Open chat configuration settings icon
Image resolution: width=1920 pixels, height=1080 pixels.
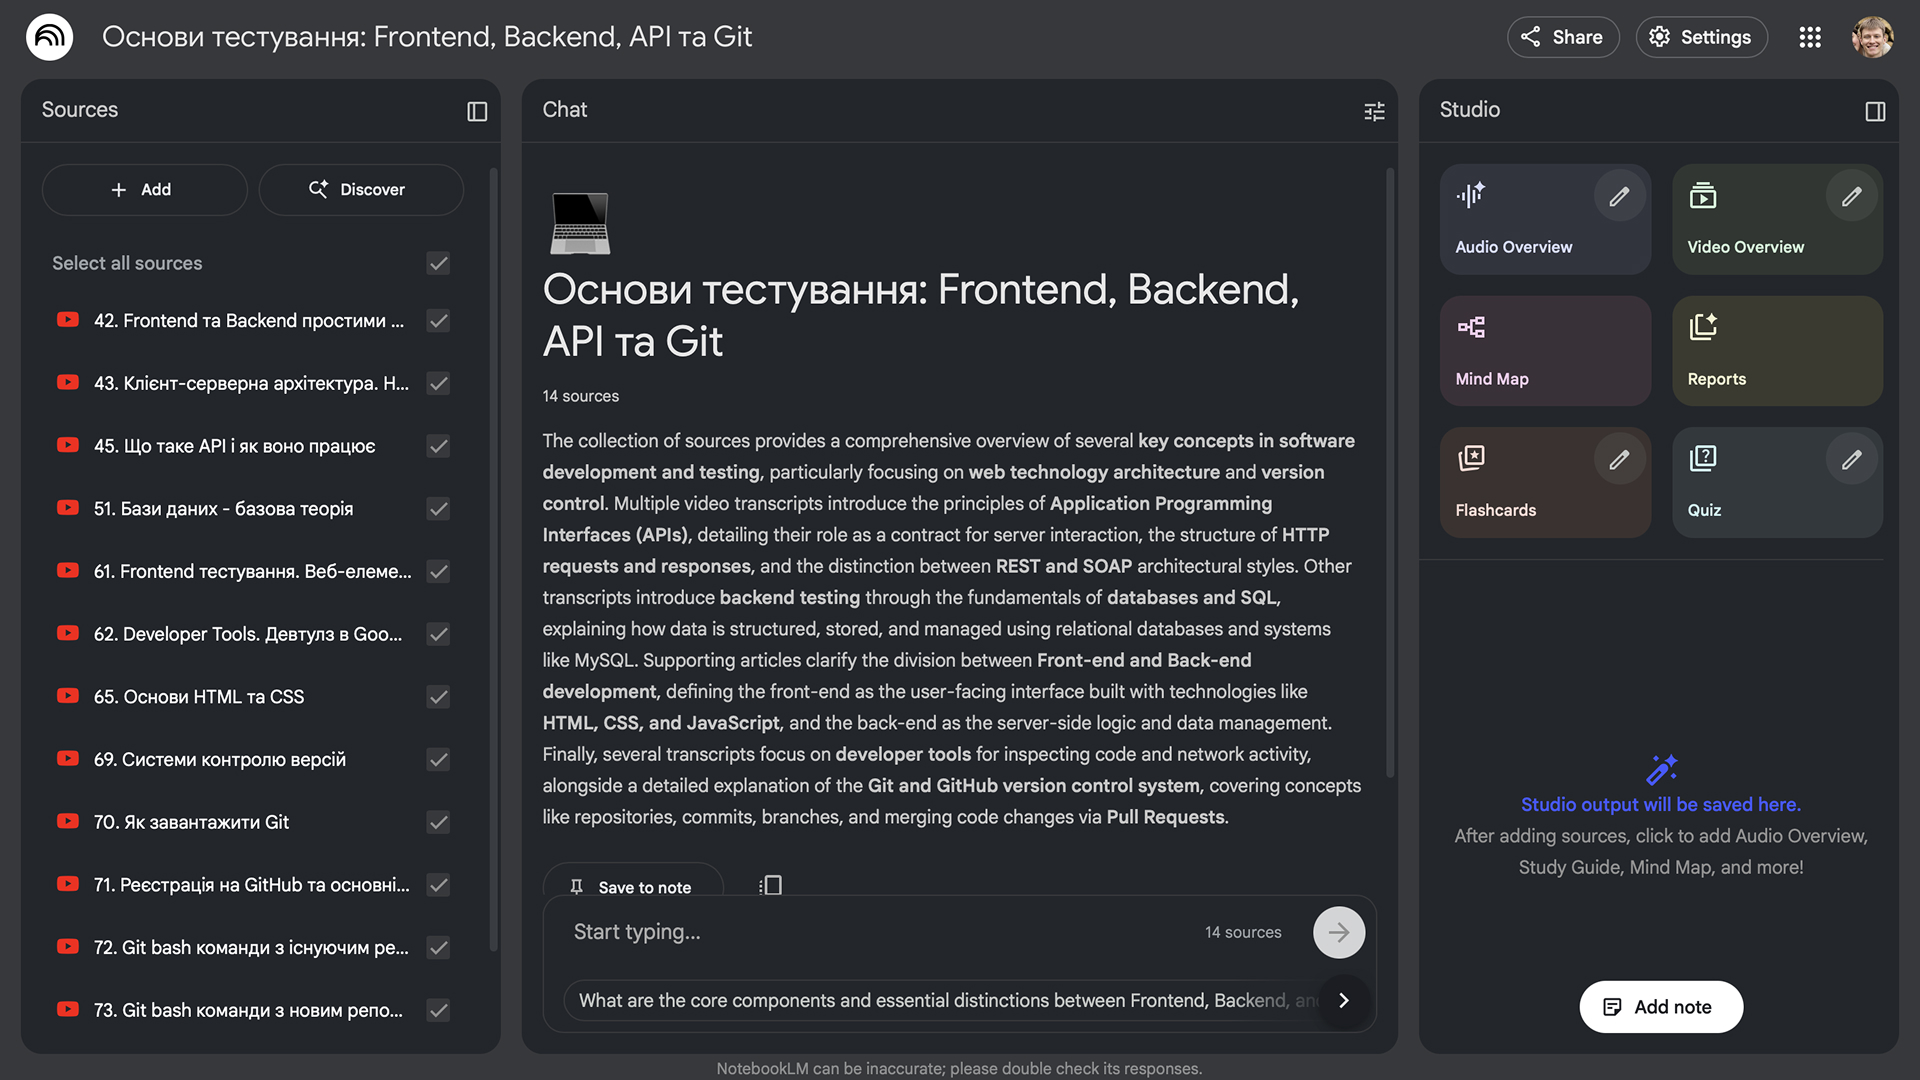[1374, 111]
